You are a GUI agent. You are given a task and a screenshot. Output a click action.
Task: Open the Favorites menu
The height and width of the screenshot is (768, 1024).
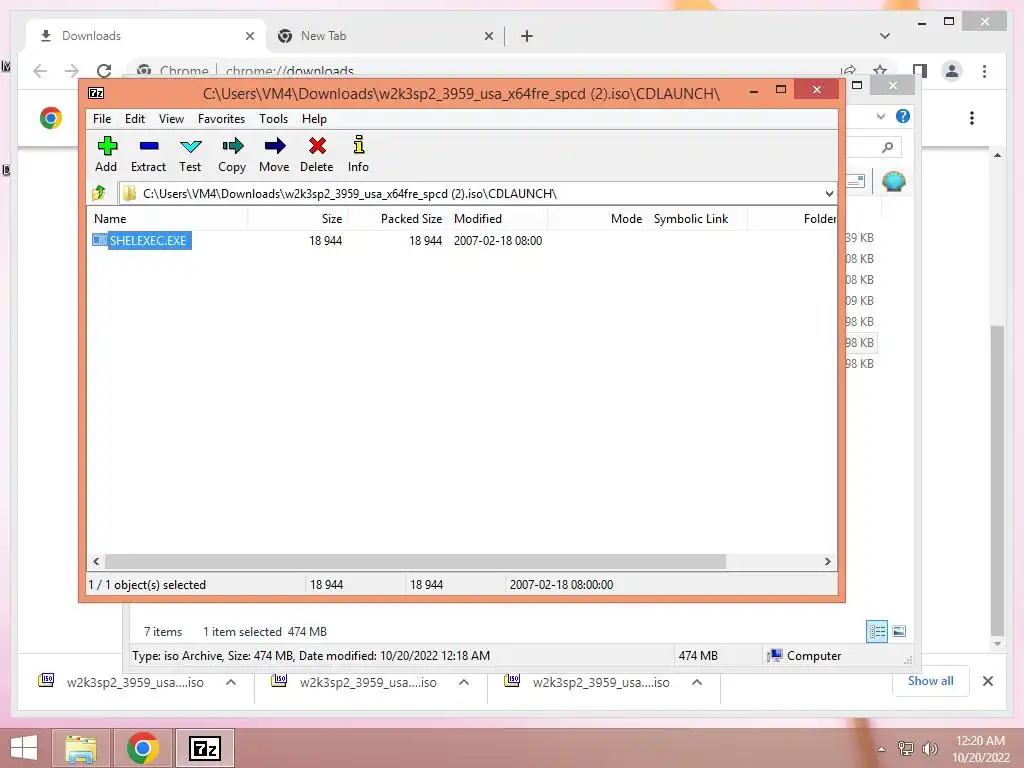click(221, 119)
